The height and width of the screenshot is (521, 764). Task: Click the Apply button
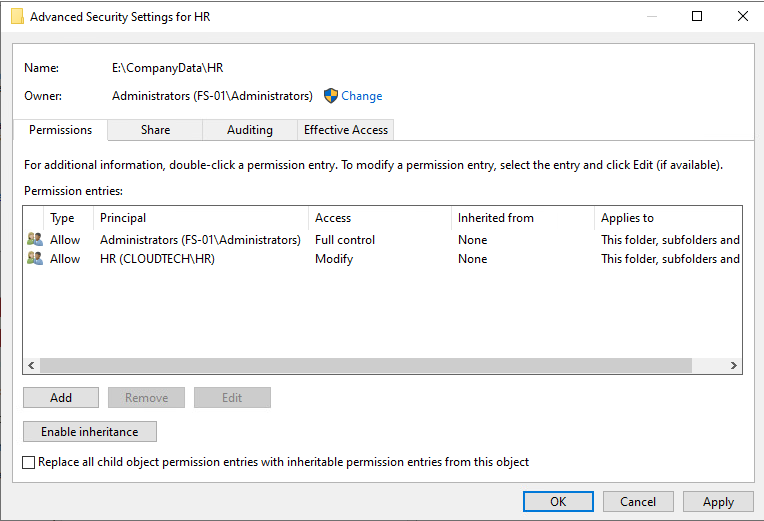718,502
